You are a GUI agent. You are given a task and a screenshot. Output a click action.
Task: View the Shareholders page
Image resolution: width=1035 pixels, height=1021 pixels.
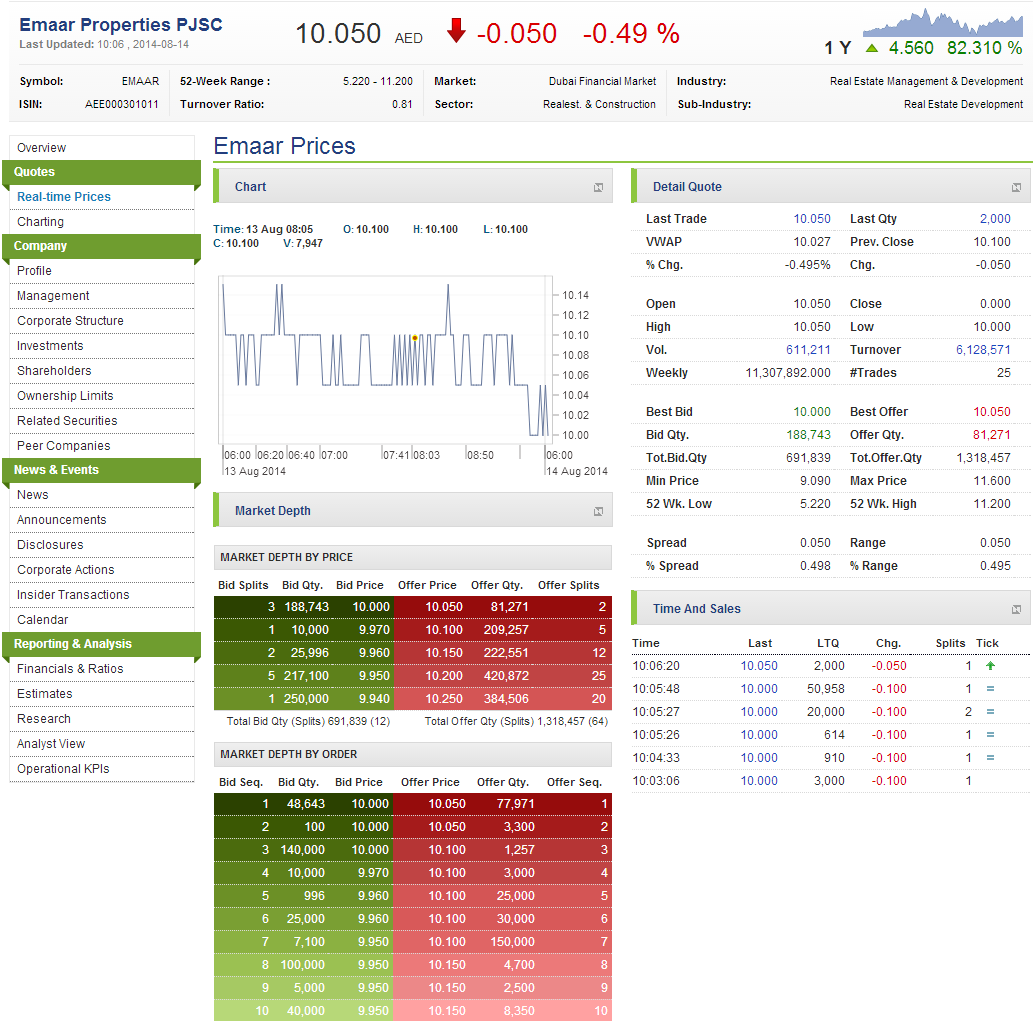[54, 371]
